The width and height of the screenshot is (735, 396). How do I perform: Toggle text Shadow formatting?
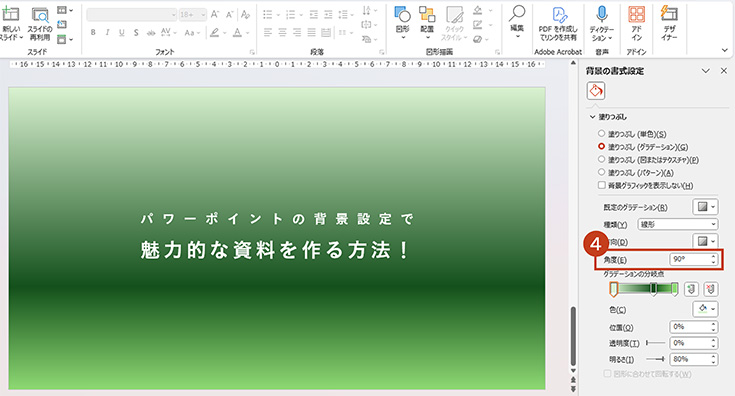point(136,32)
